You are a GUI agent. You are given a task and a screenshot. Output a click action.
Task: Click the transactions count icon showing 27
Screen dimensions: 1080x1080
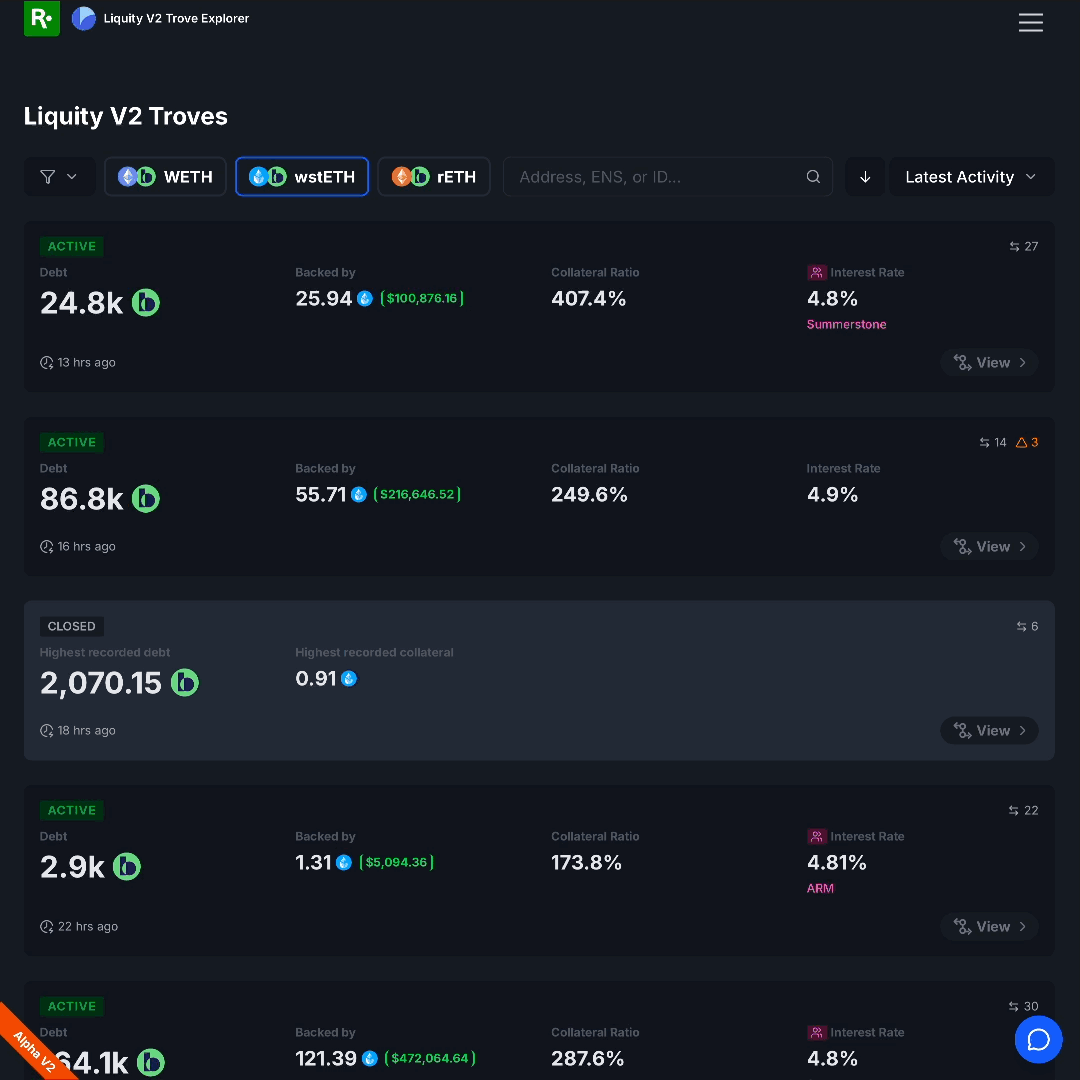pyautogui.click(x=1015, y=246)
